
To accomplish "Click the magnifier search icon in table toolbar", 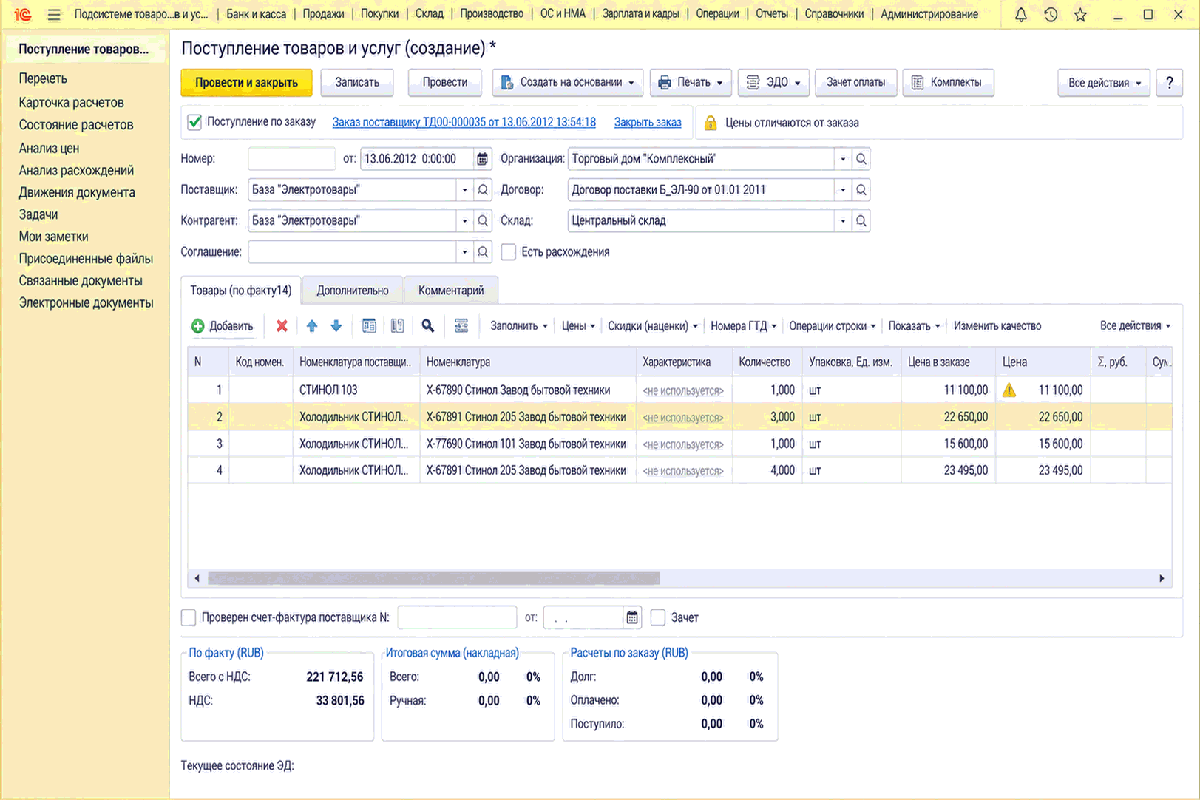I will click(428, 326).
